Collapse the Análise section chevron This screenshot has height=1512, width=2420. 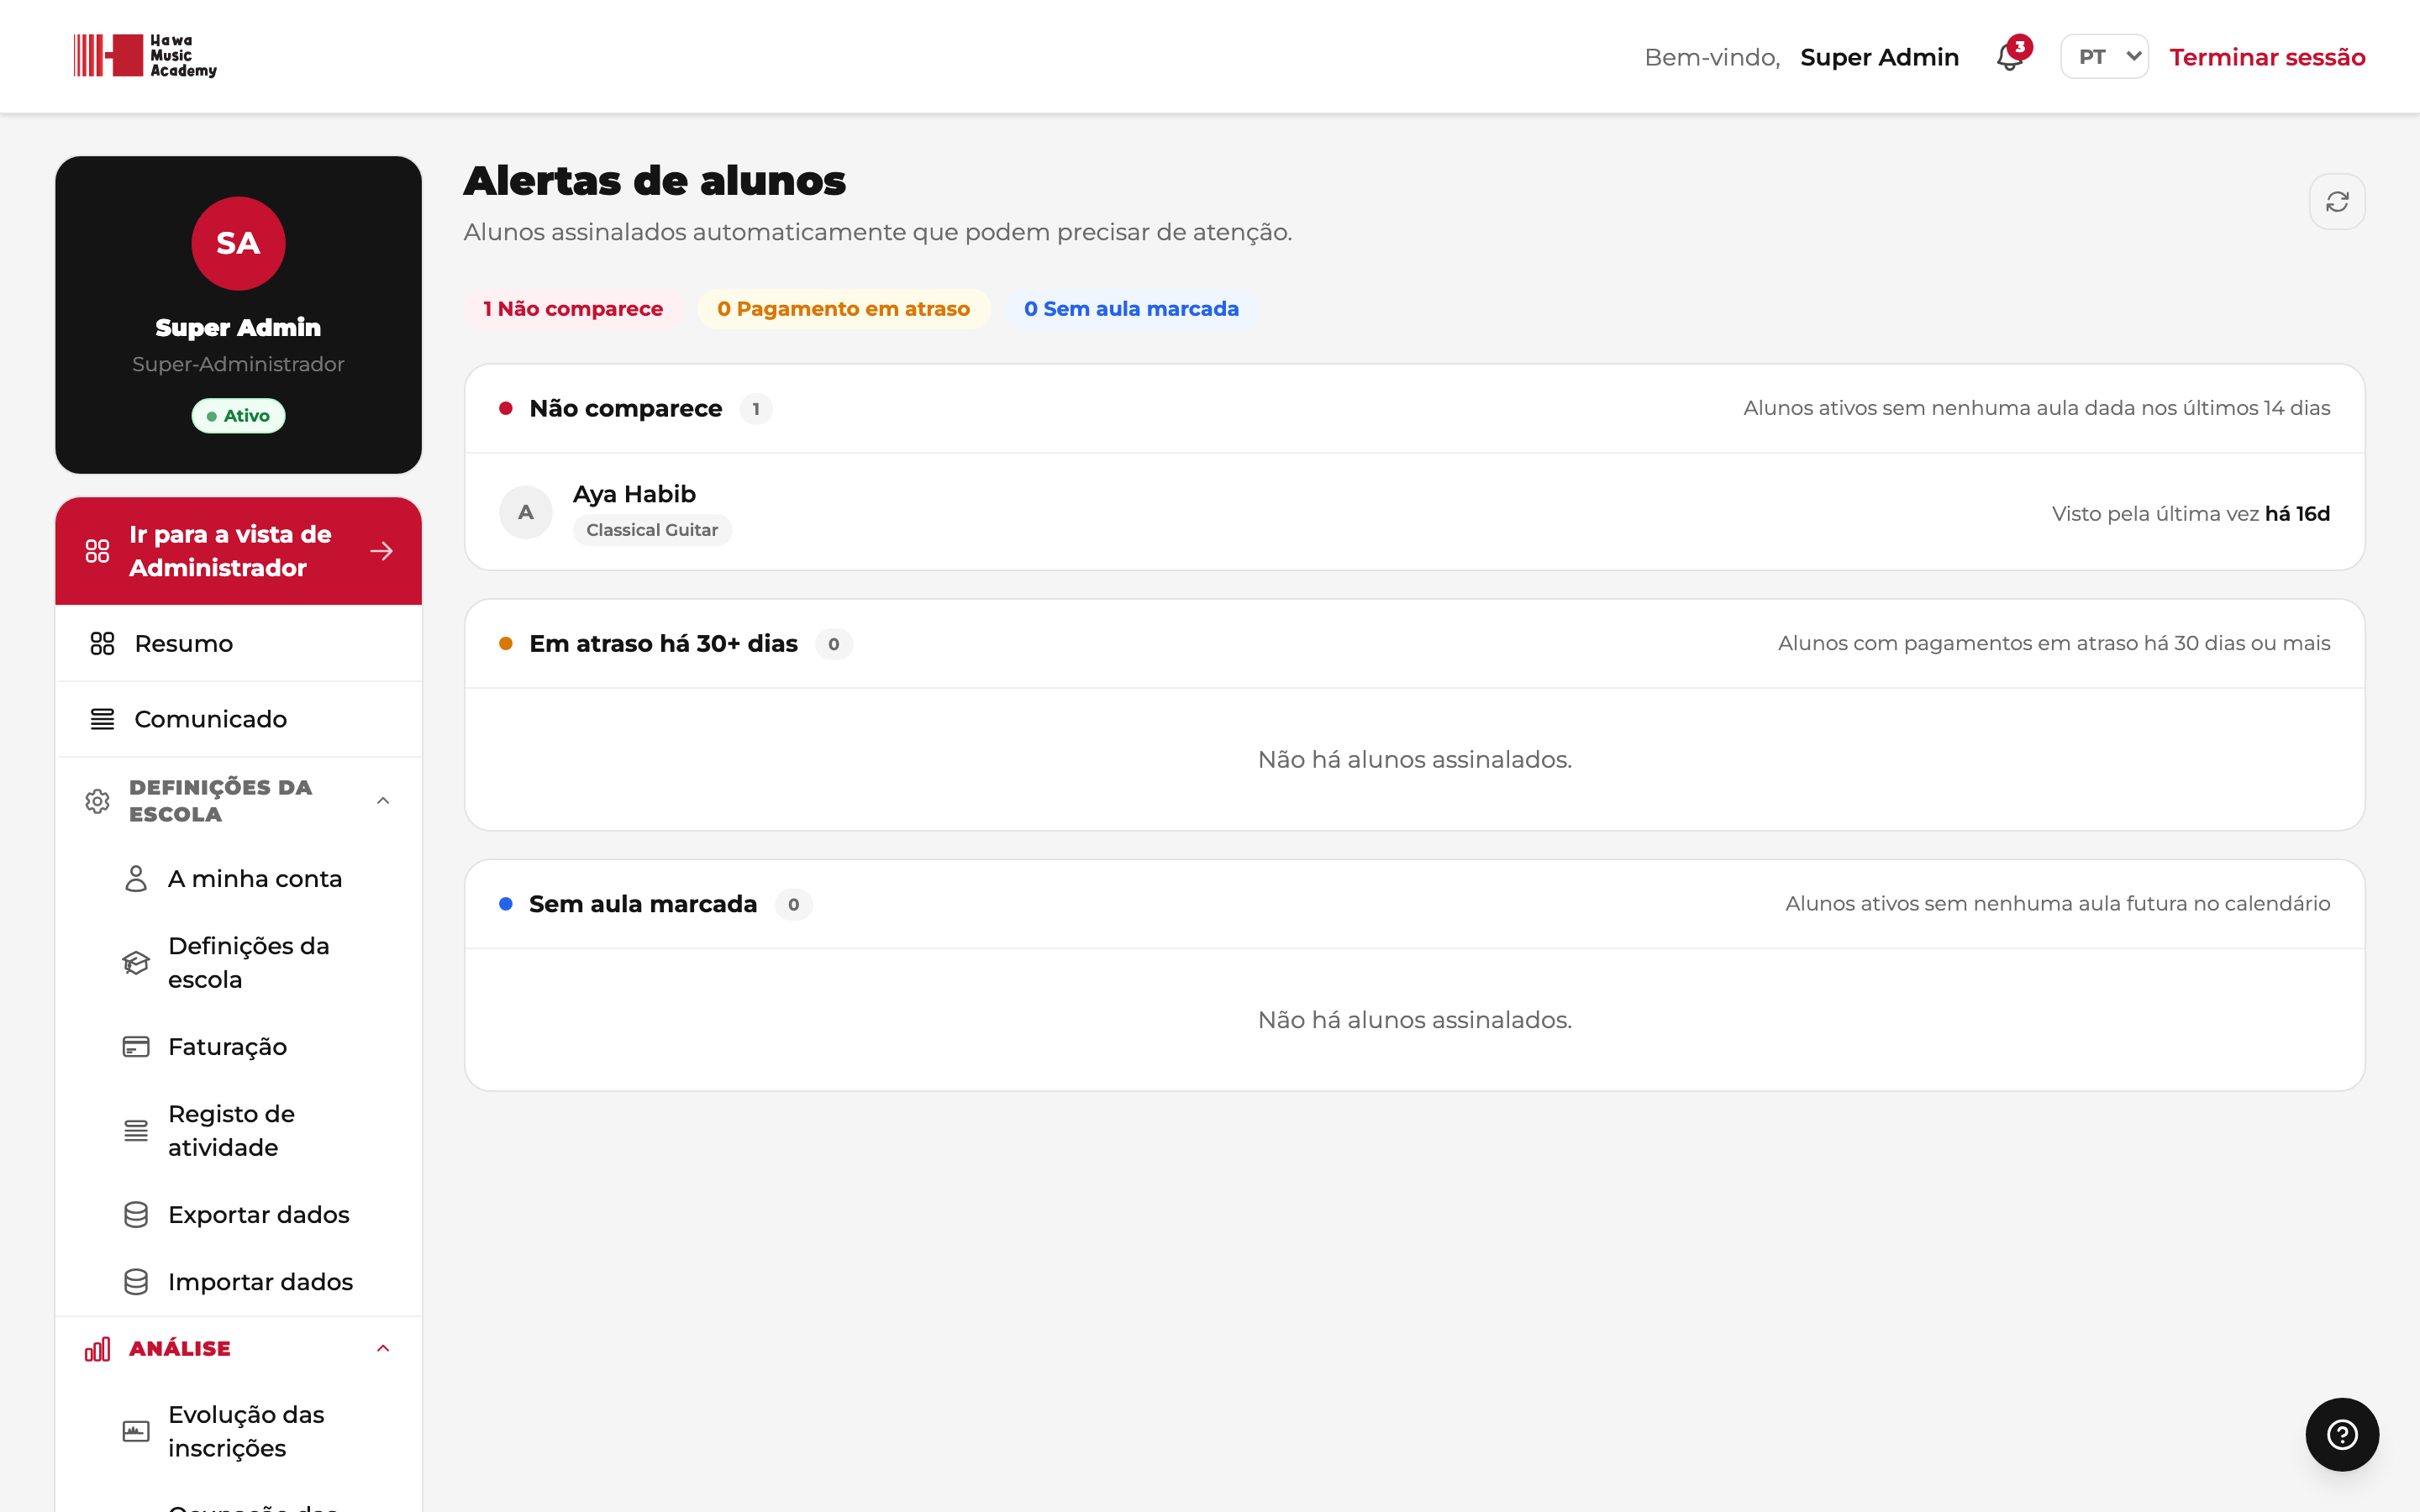click(383, 1349)
